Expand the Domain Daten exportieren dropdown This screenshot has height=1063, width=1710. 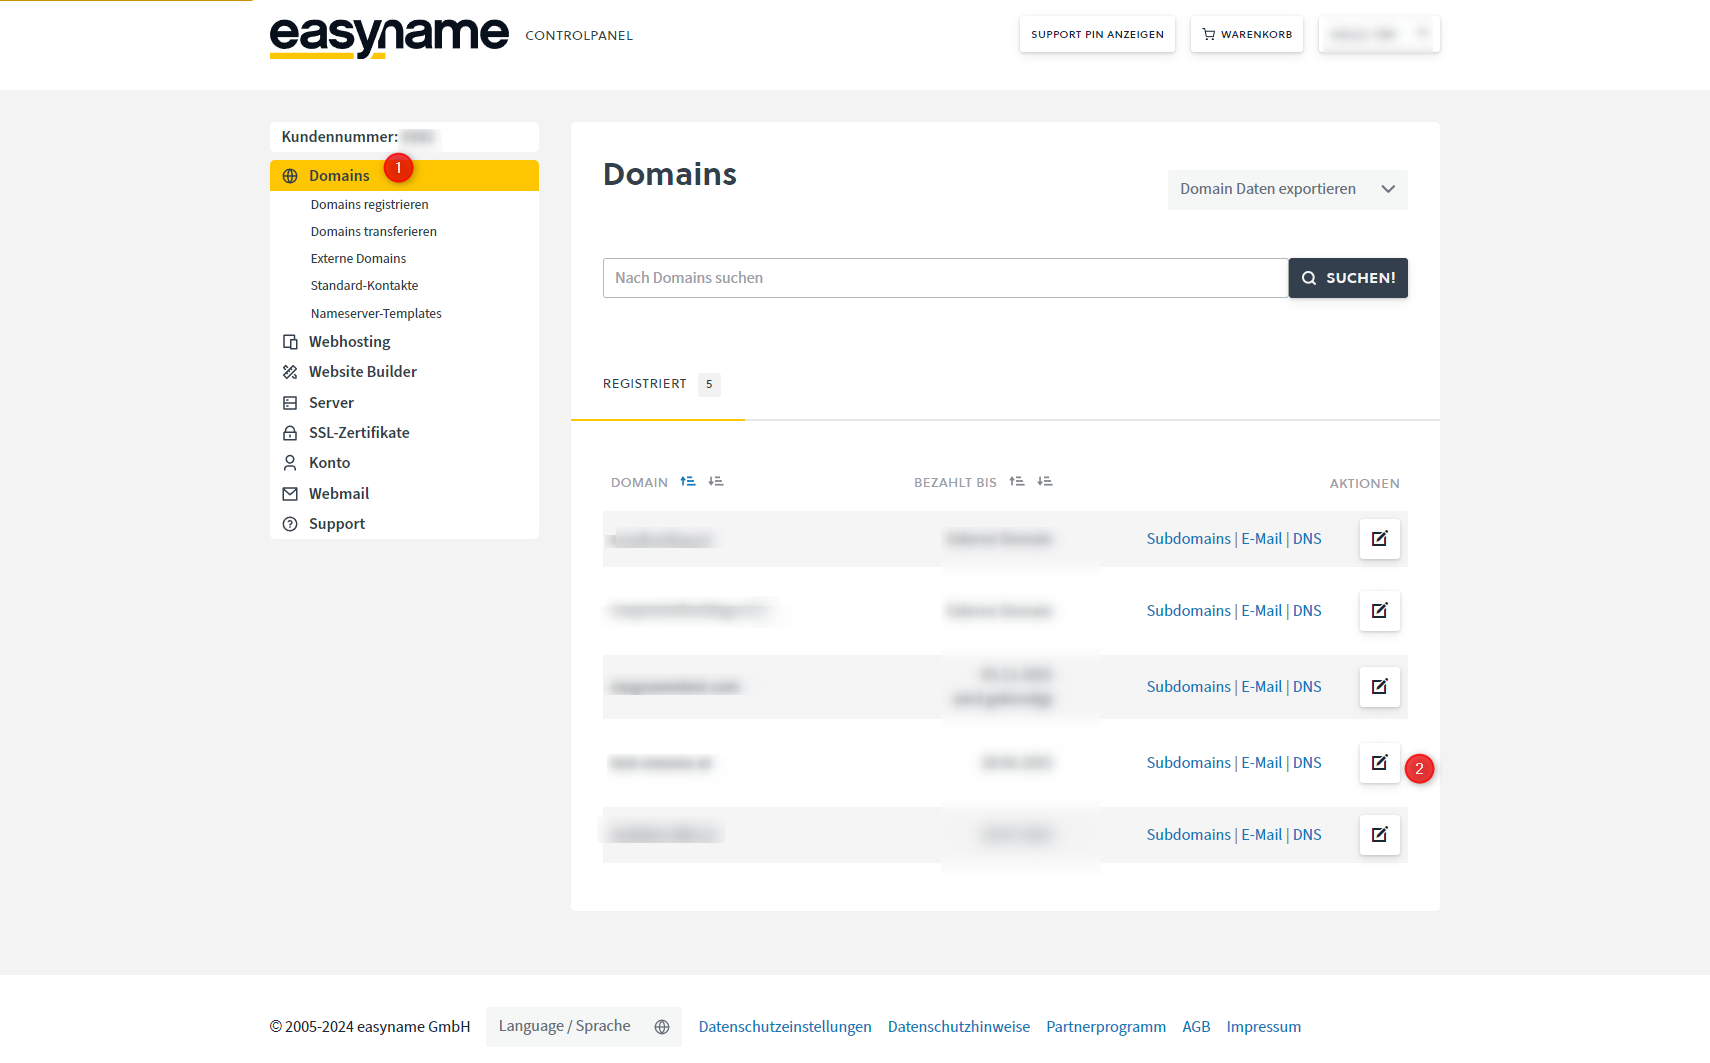(1287, 190)
